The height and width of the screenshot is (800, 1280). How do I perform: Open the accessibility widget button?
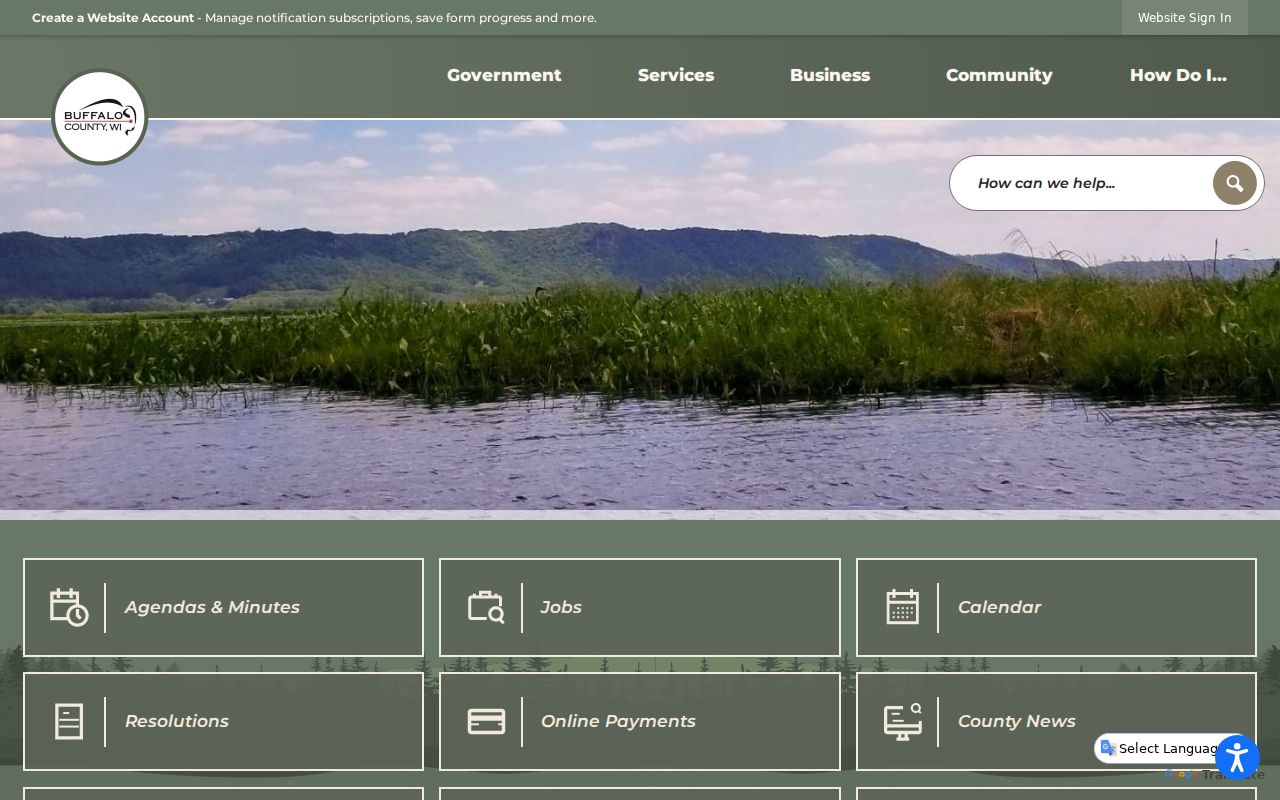[x=1237, y=757]
